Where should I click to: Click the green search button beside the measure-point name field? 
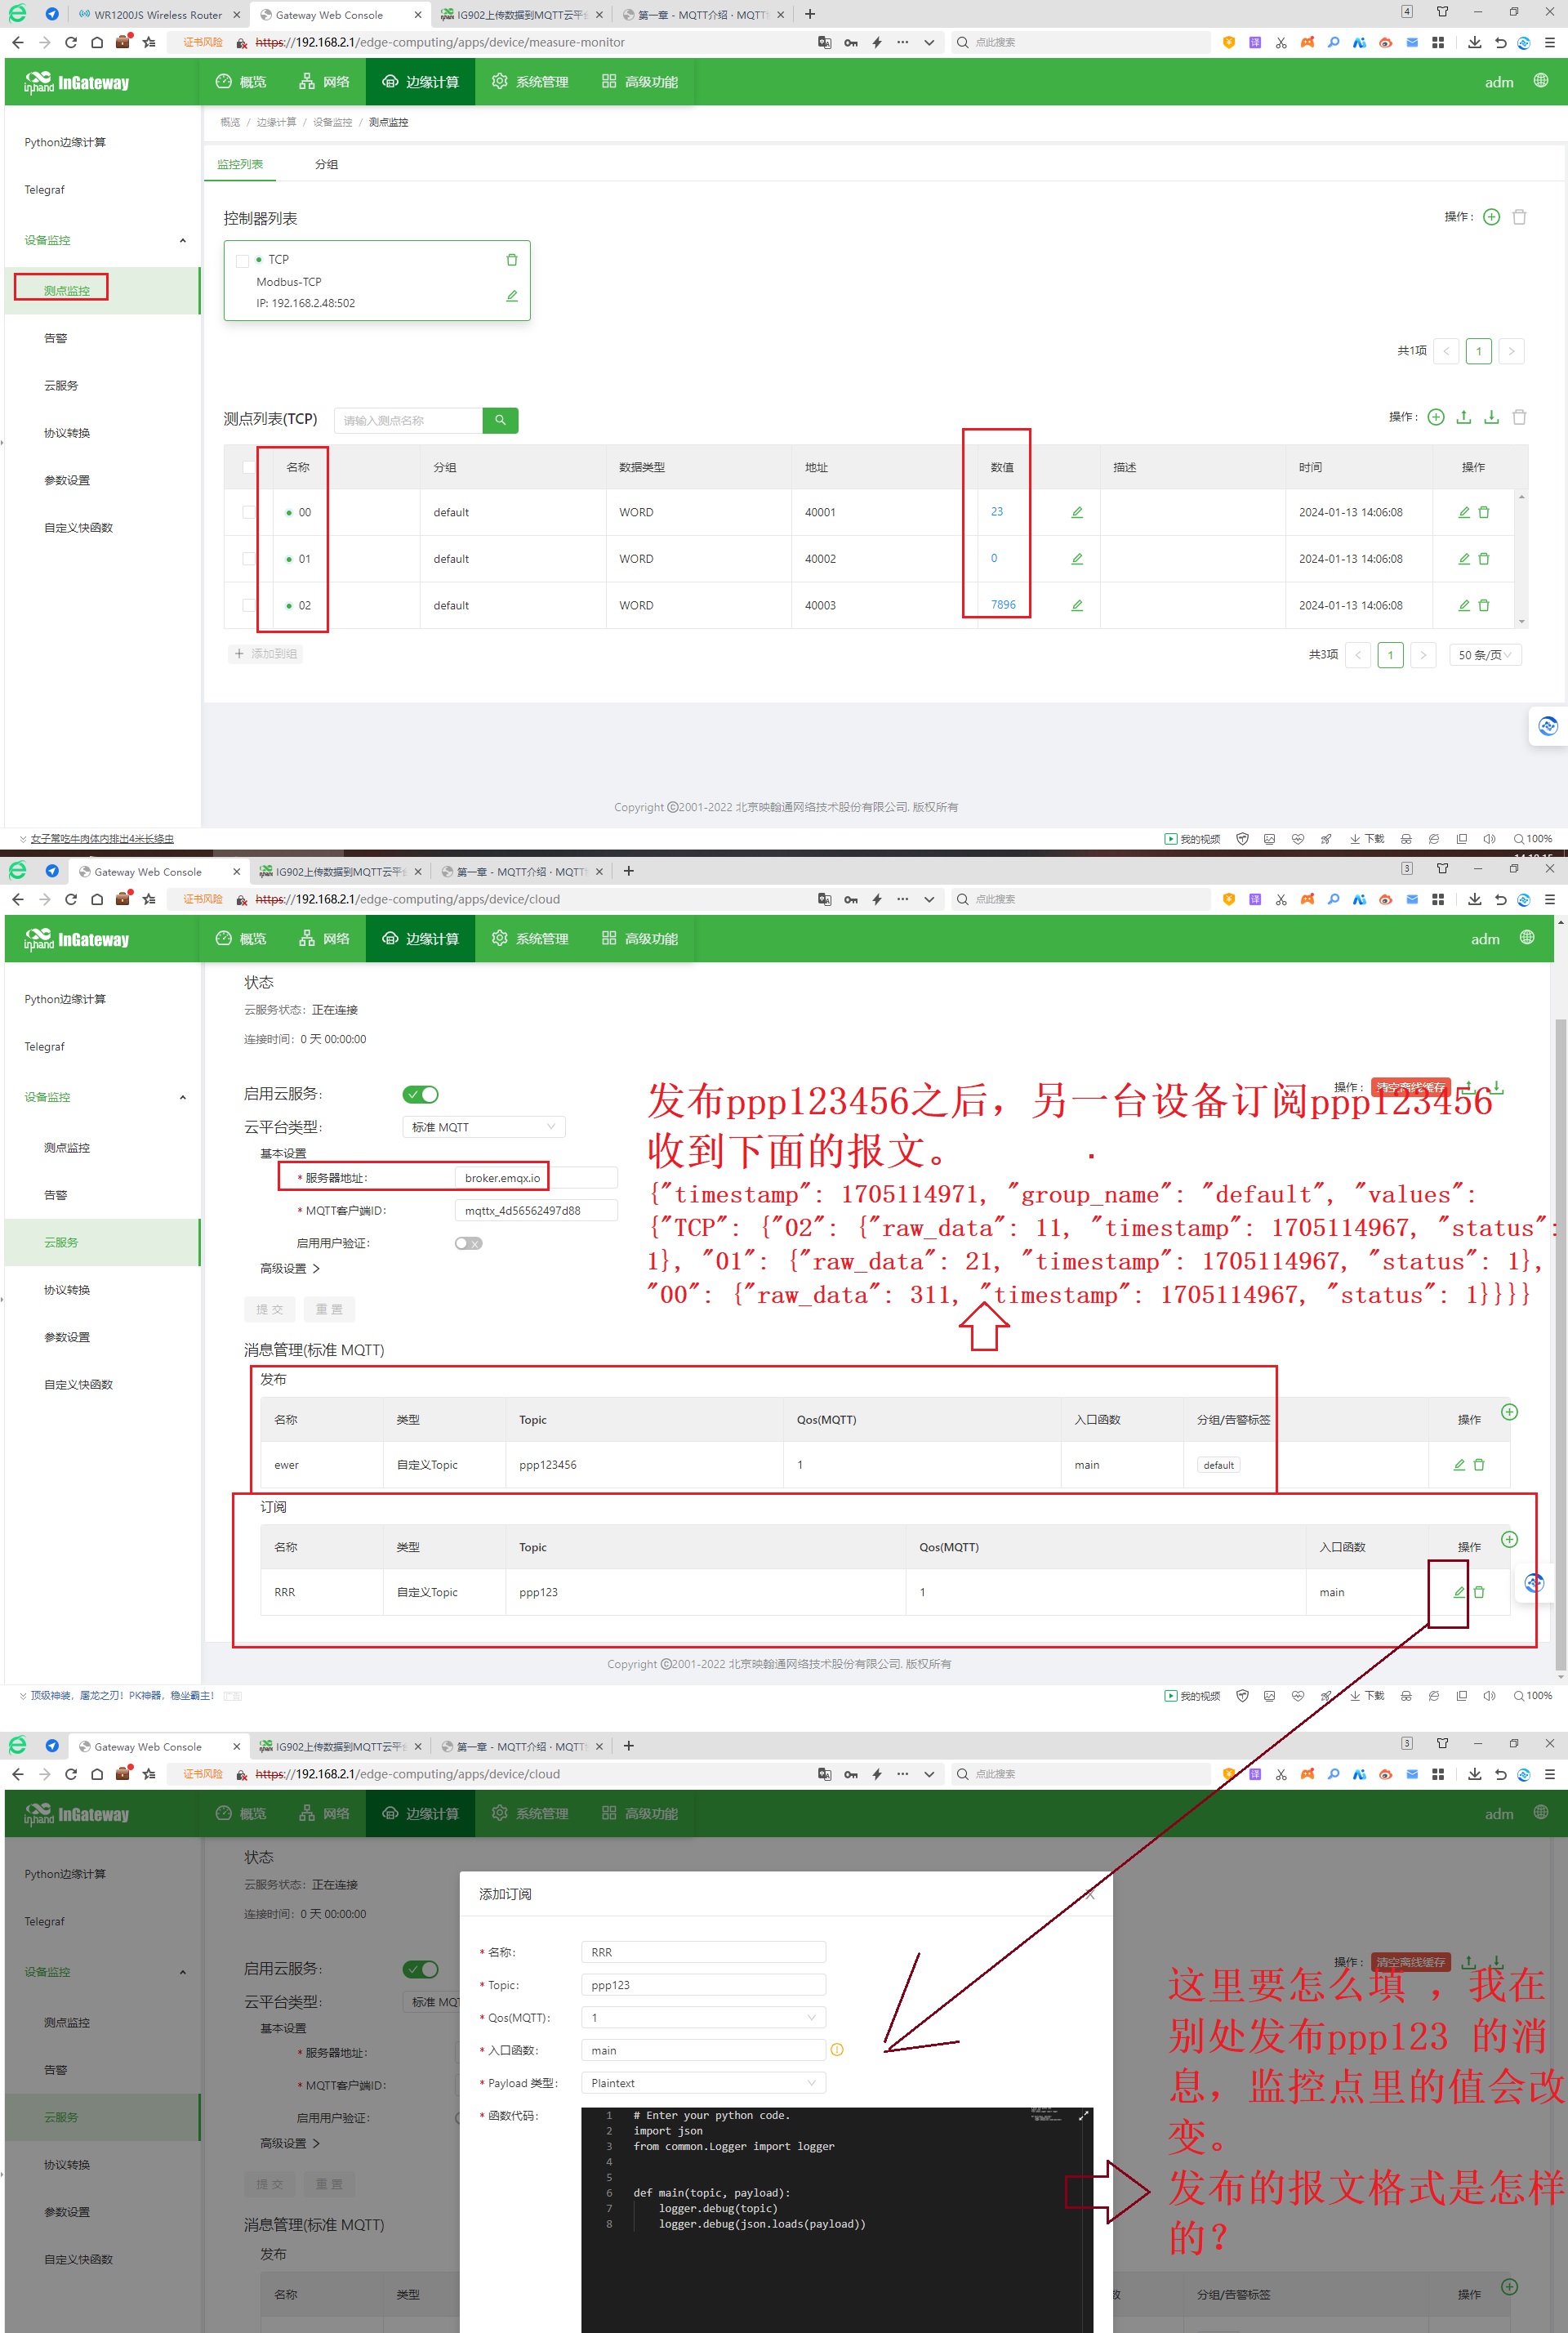[500, 420]
